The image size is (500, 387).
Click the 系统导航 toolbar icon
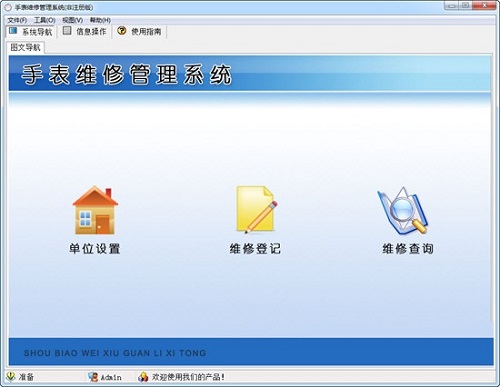13,31
